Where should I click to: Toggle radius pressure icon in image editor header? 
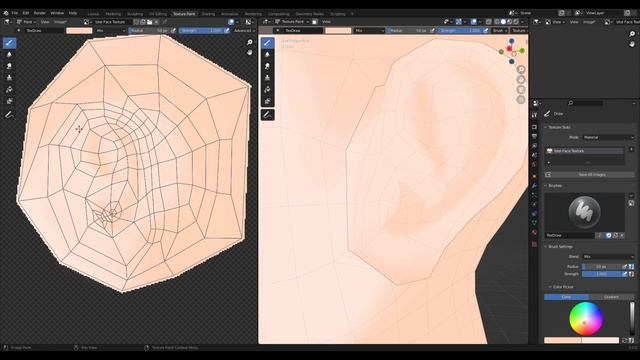[173, 31]
